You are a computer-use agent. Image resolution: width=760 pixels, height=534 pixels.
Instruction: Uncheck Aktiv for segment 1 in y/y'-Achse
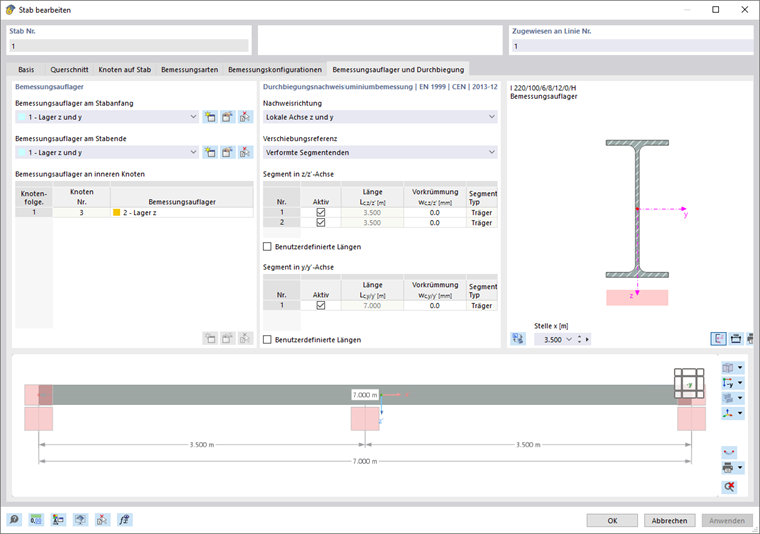click(x=320, y=305)
